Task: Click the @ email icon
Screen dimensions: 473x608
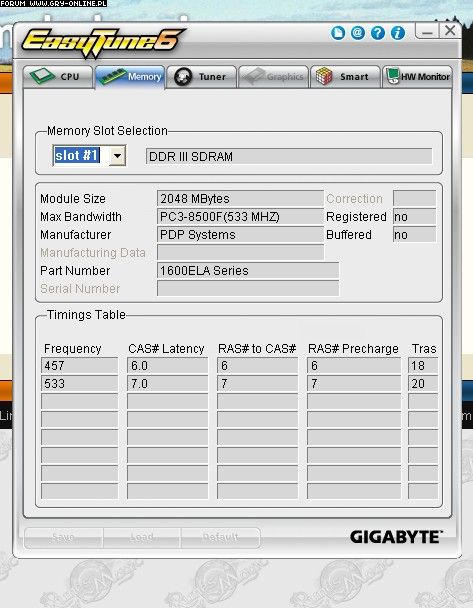Action: [x=357, y=33]
